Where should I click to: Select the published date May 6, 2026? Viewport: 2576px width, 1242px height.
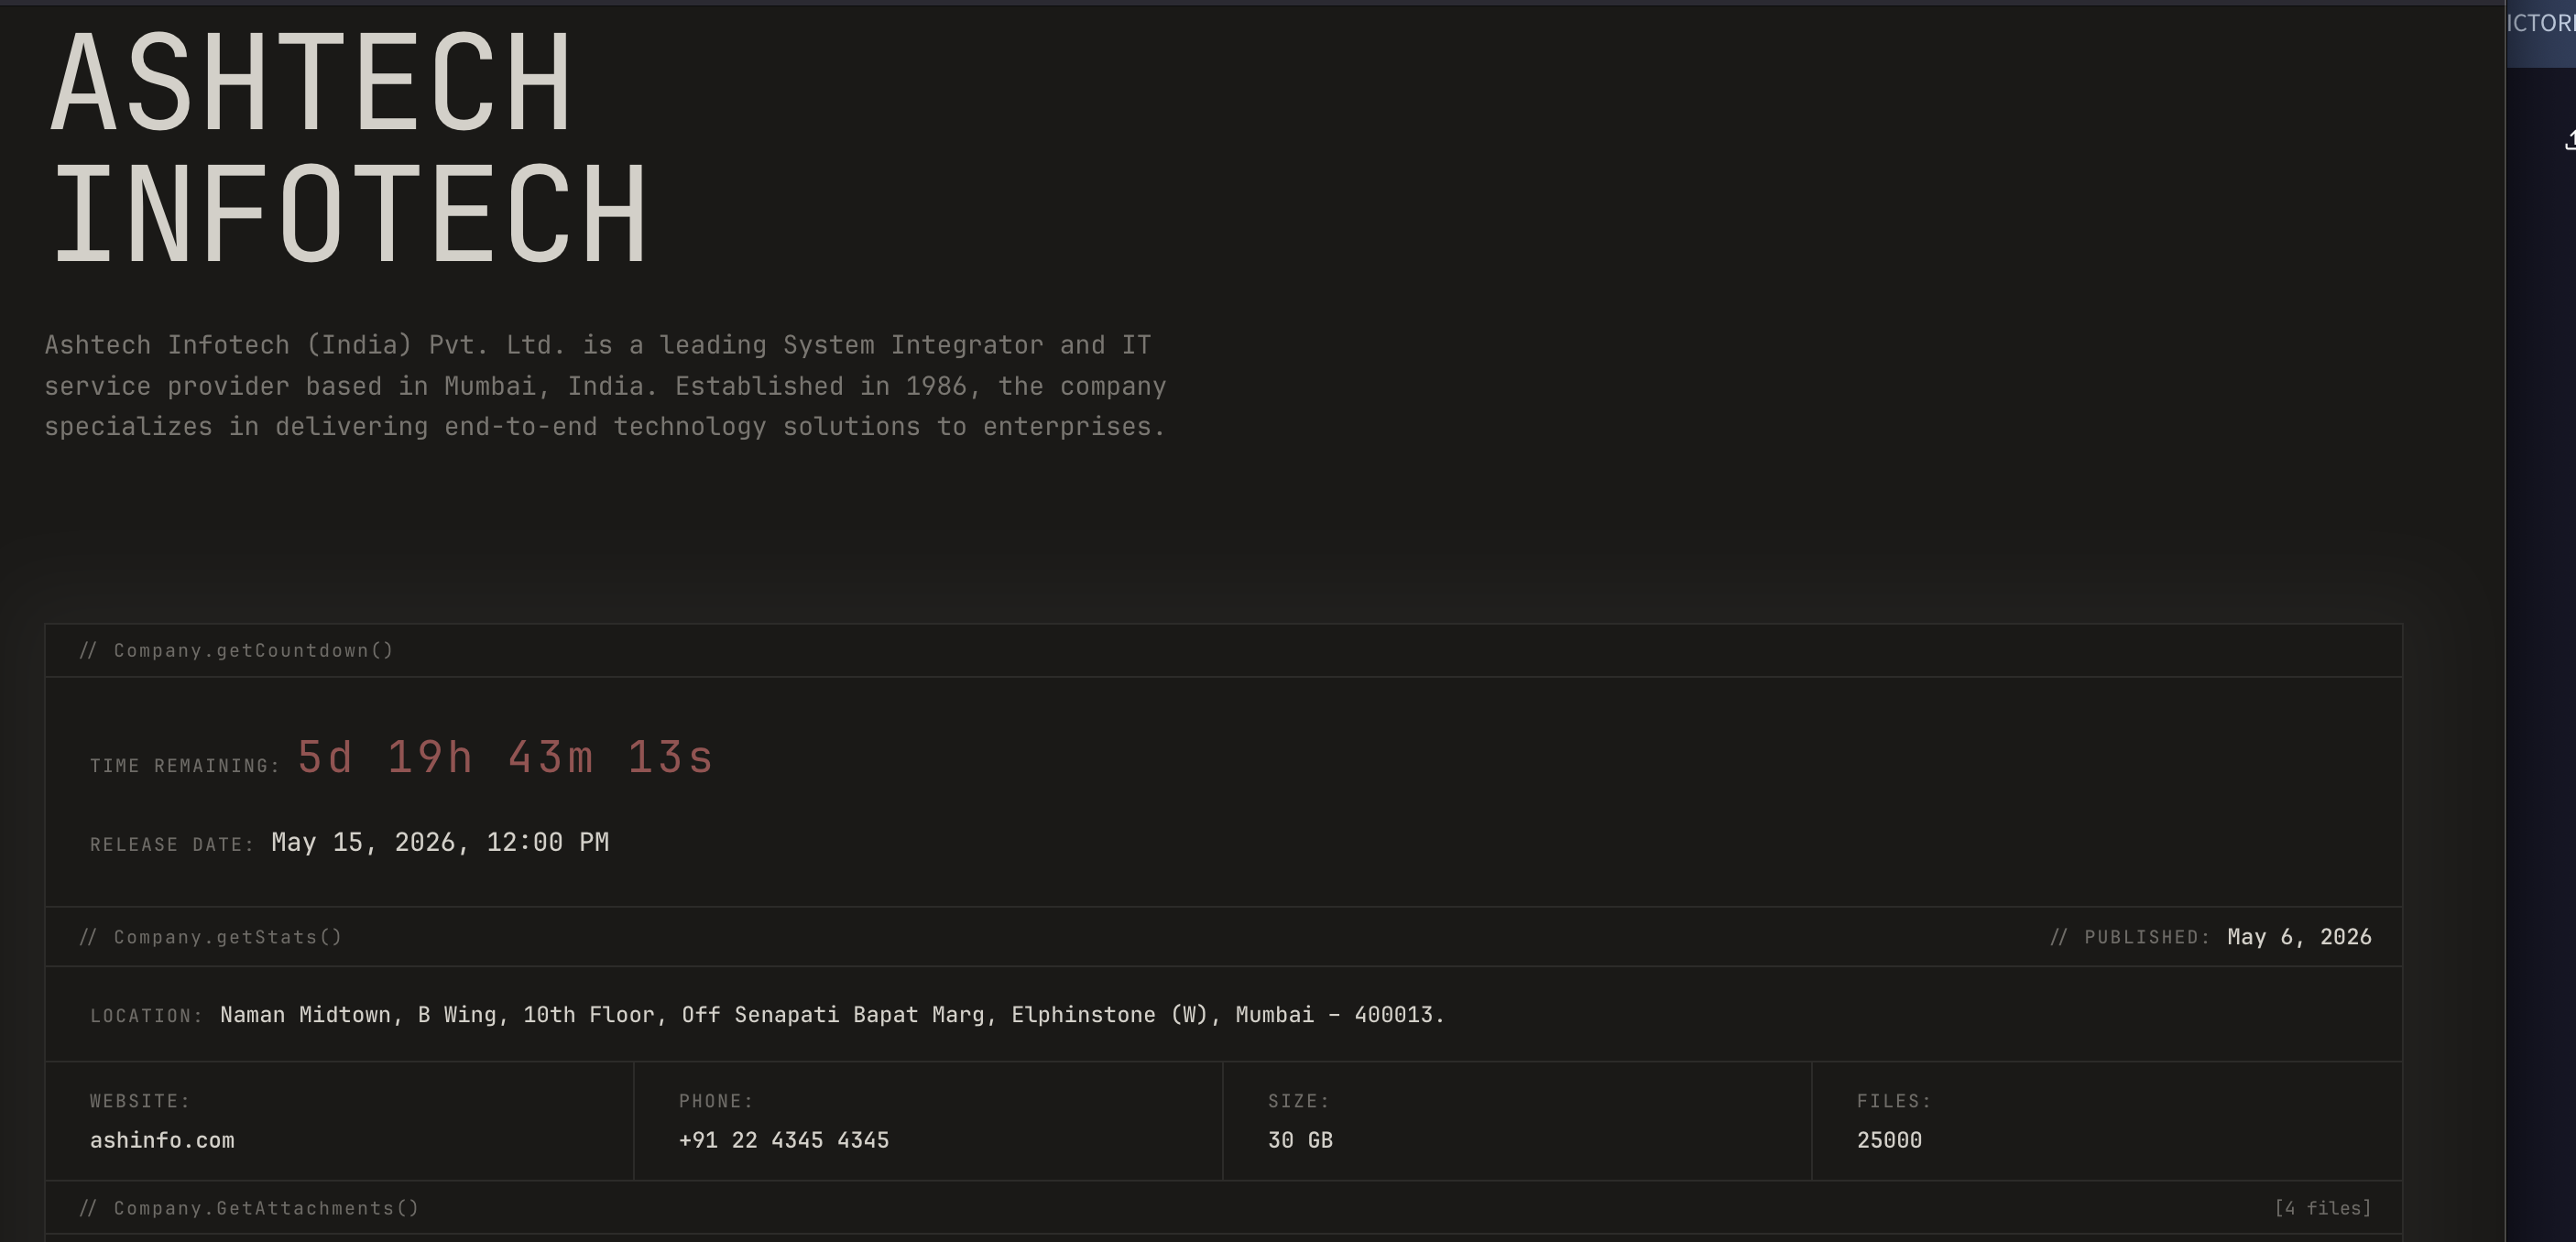click(x=2299, y=937)
